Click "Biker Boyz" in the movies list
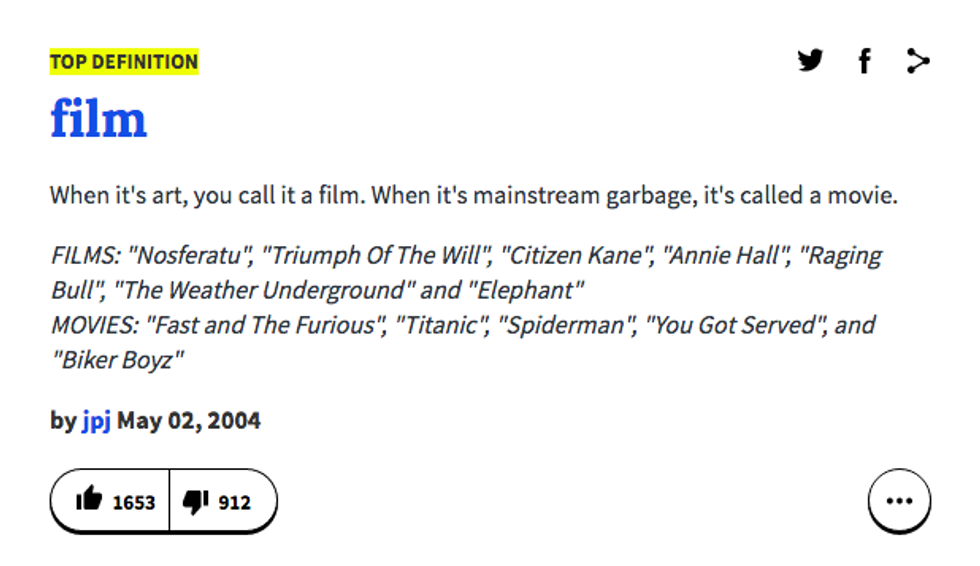The width and height of the screenshot is (980, 566). [x=118, y=360]
